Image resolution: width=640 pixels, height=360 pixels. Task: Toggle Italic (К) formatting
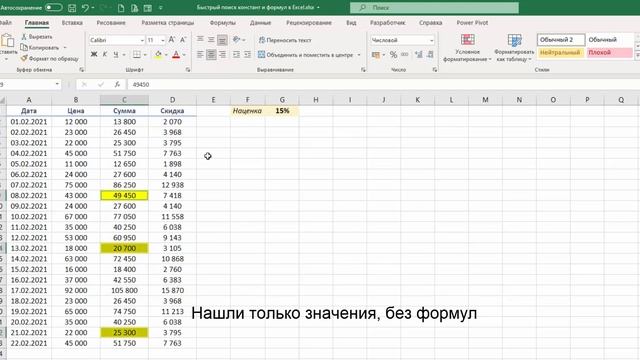click(105, 54)
